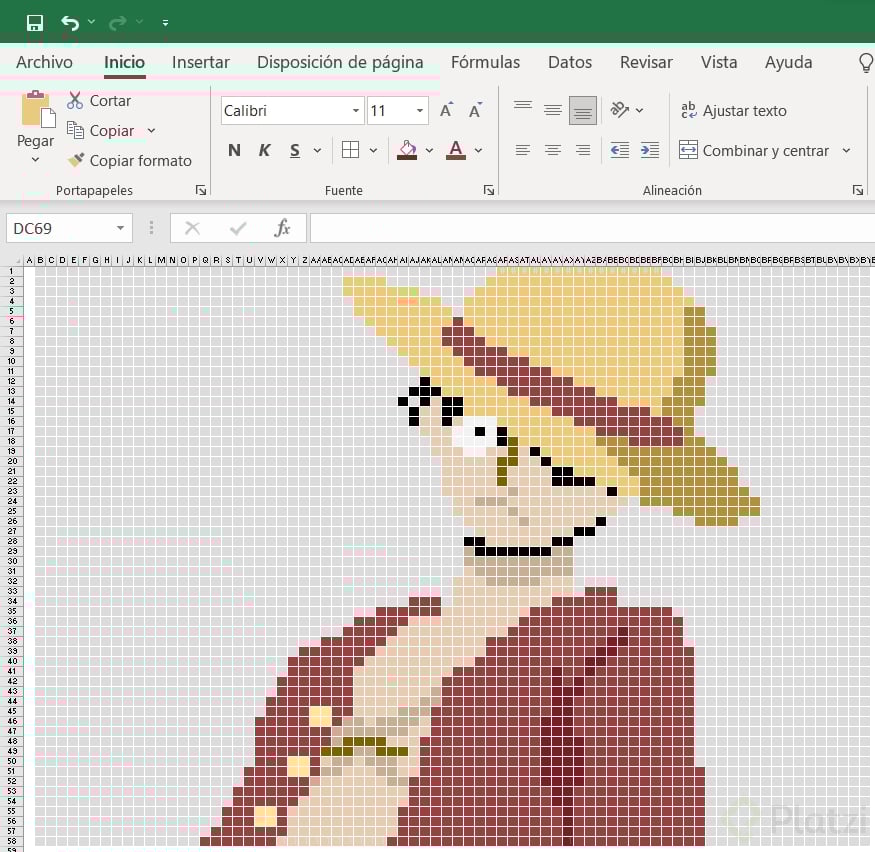
Task: Click the Undo arrow icon
Action: [x=70, y=23]
